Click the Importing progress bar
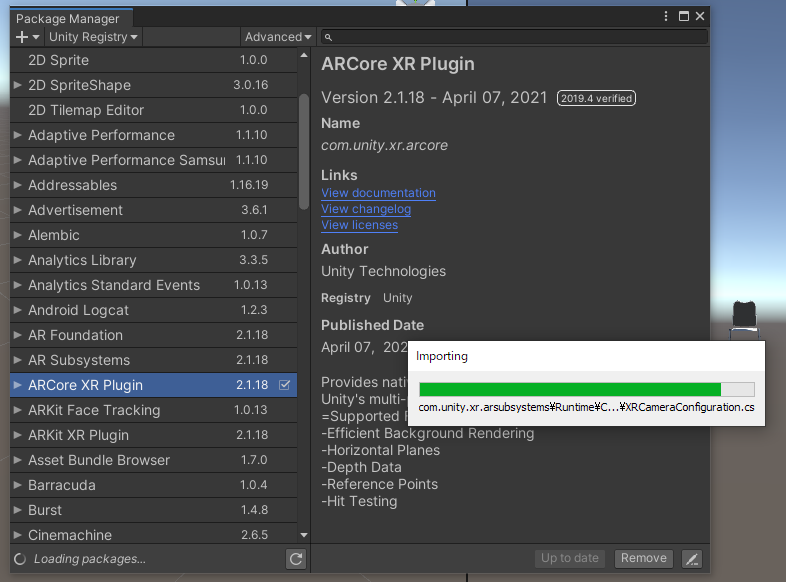786x582 pixels. pyautogui.click(x=586, y=390)
